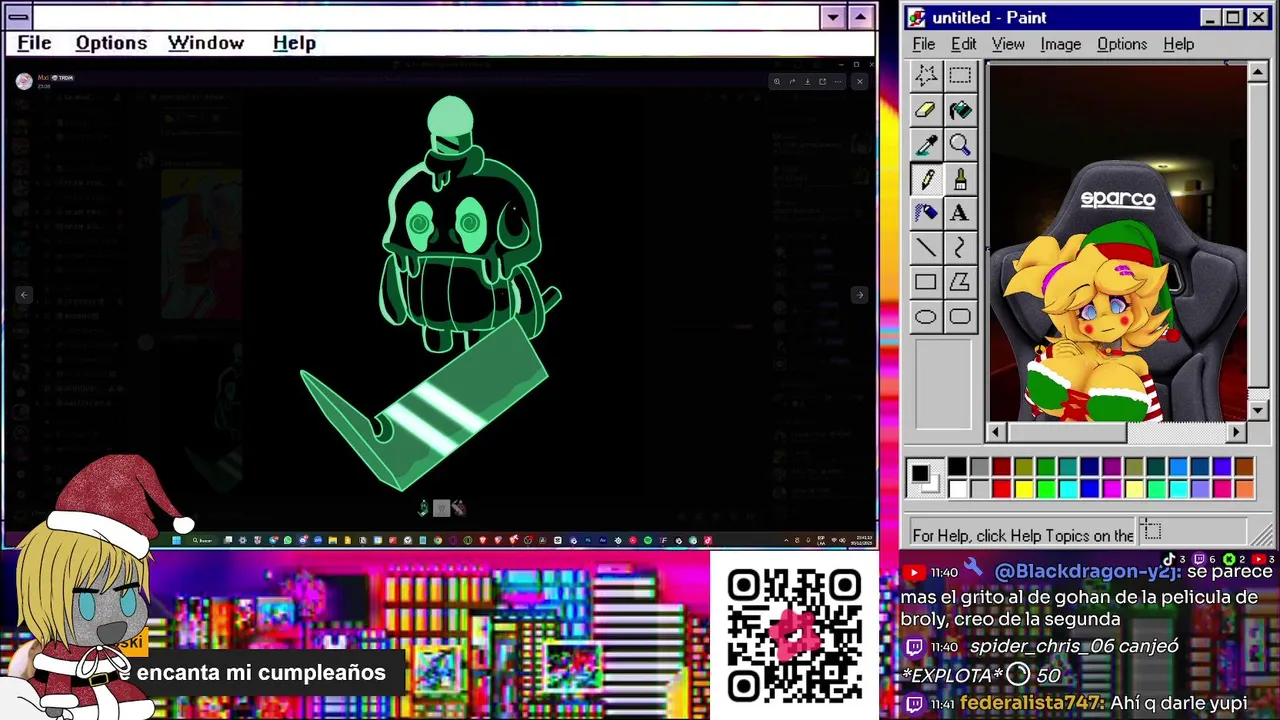The height and width of the screenshot is (720, 1280).
Task: Click the foreground/background color indicator box
Action: tap(925, 478)
